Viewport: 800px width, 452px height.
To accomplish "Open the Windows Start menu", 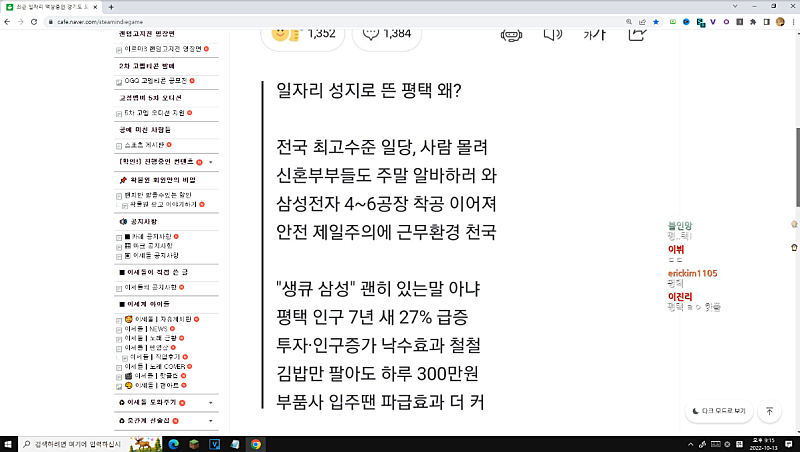I will [x=8, y=444].
